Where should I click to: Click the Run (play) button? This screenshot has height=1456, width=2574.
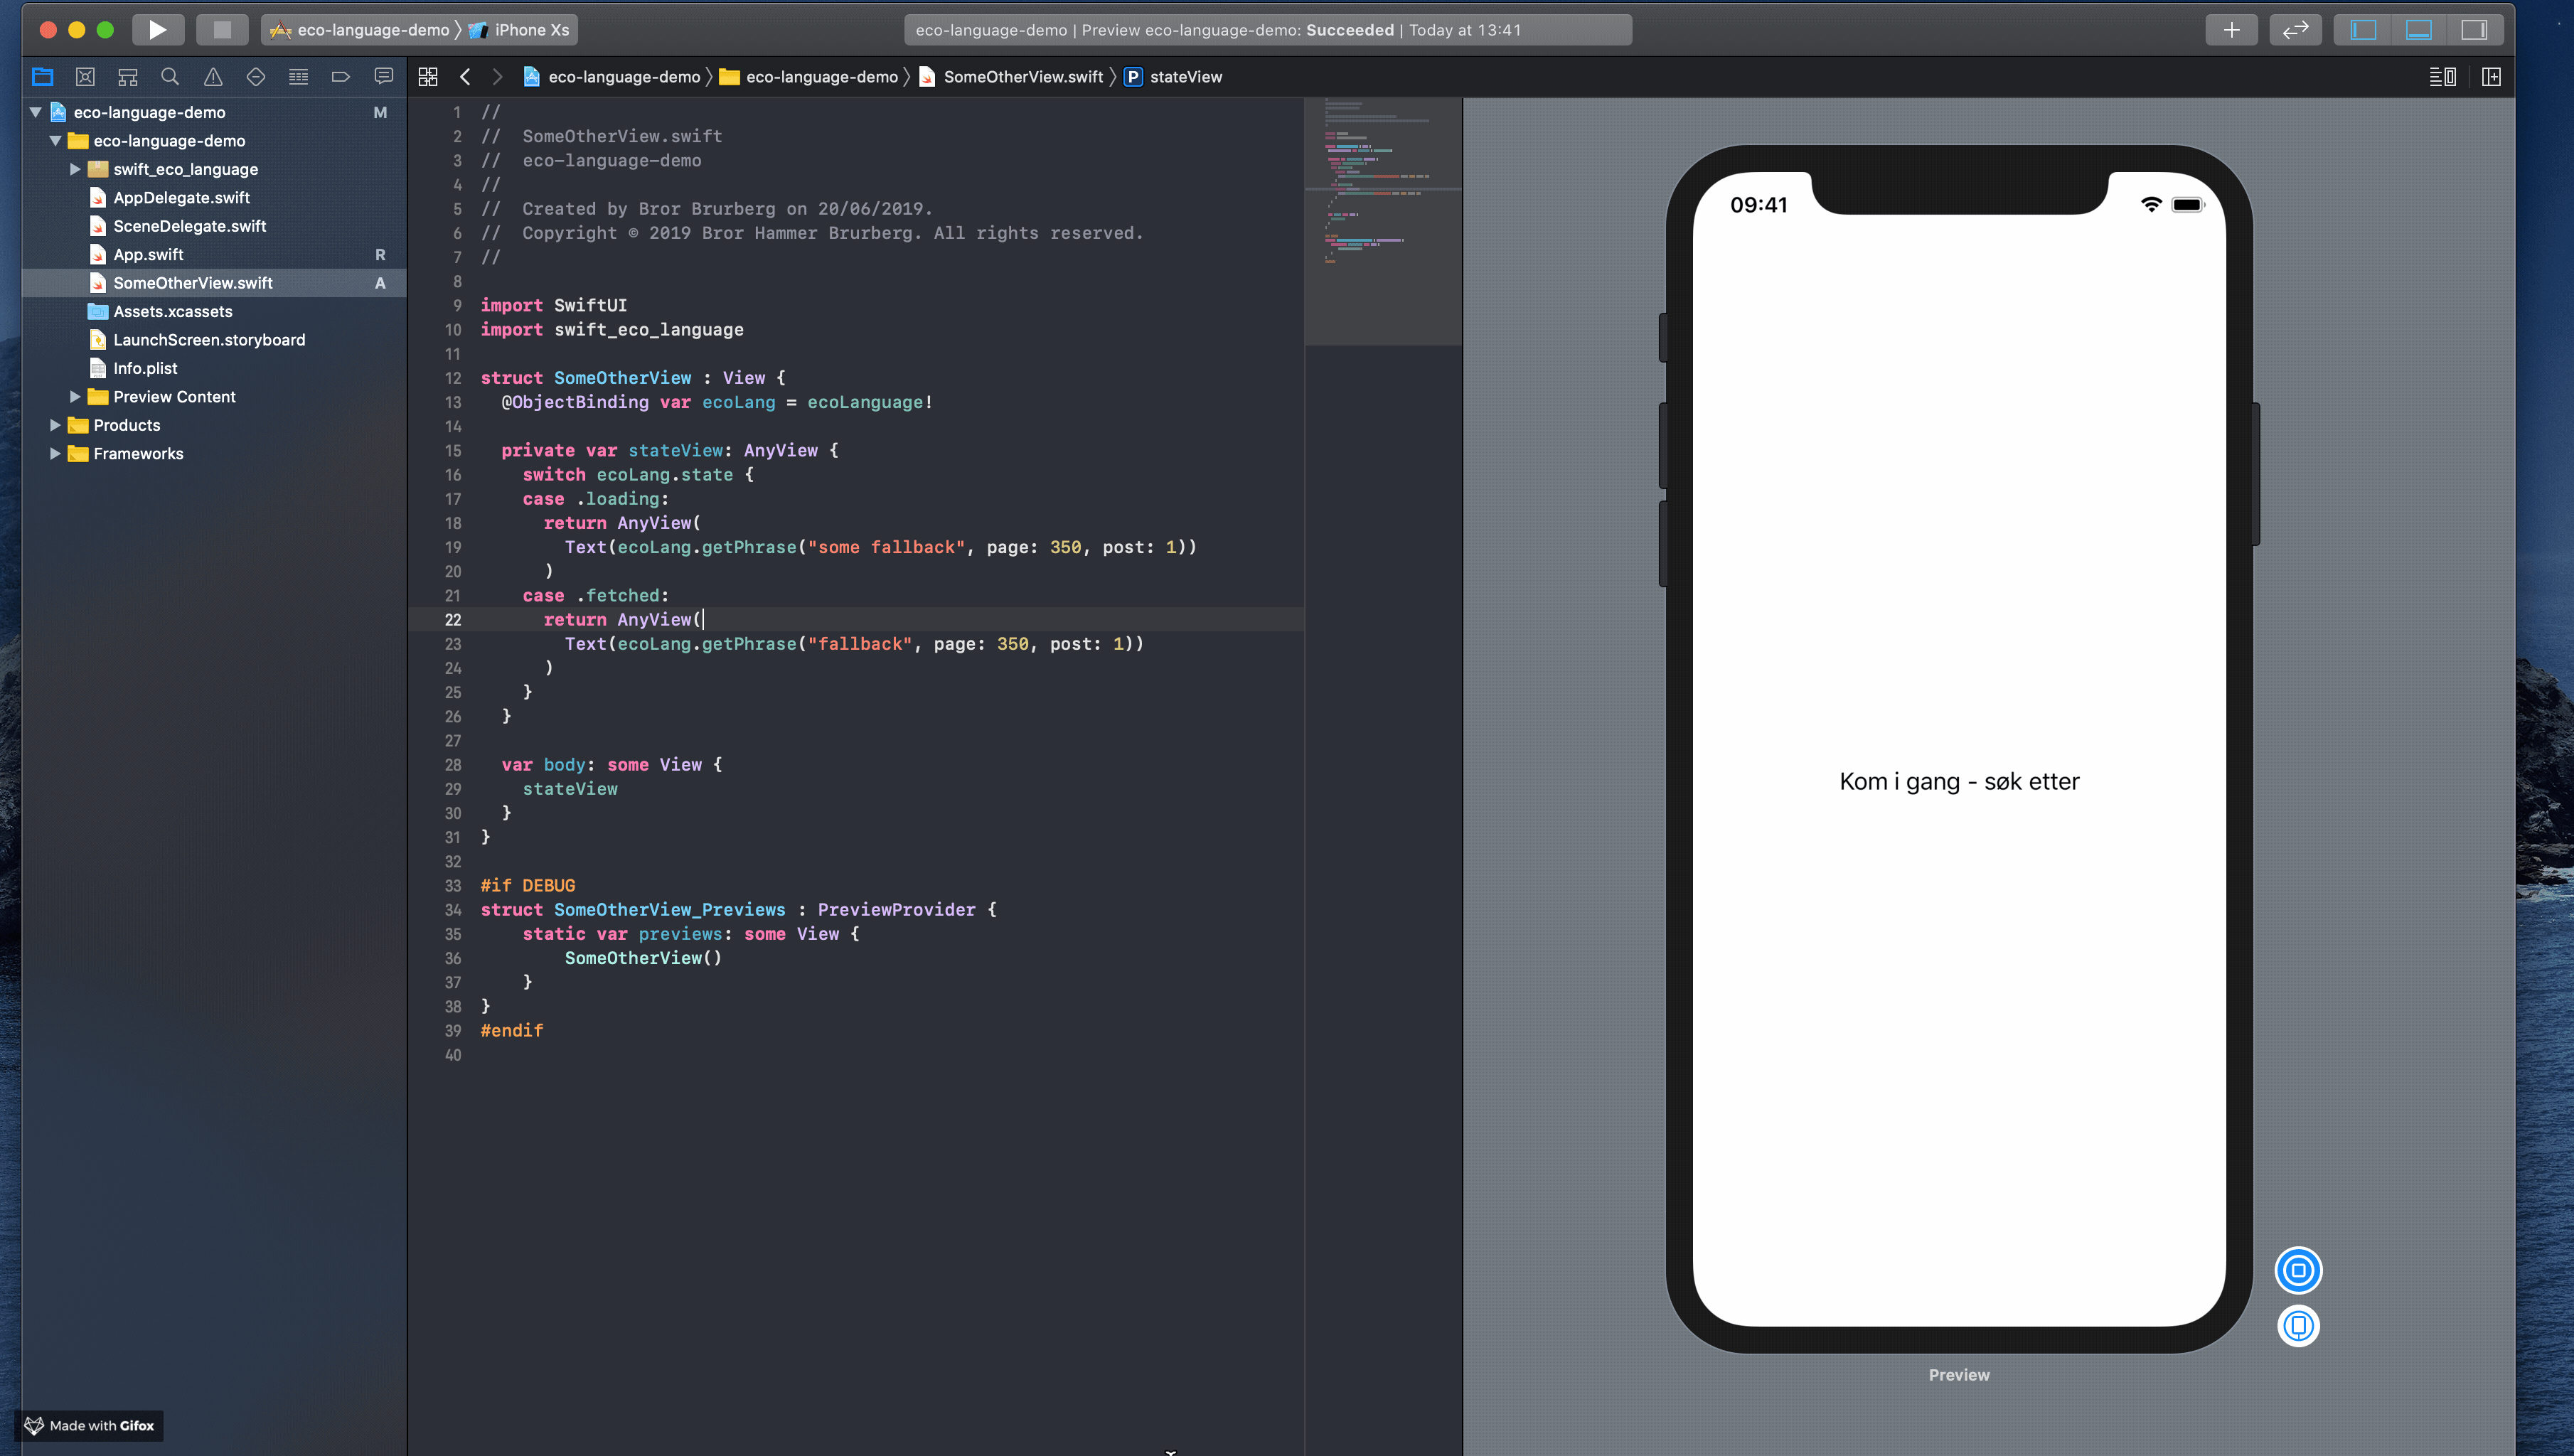[157, 30]
